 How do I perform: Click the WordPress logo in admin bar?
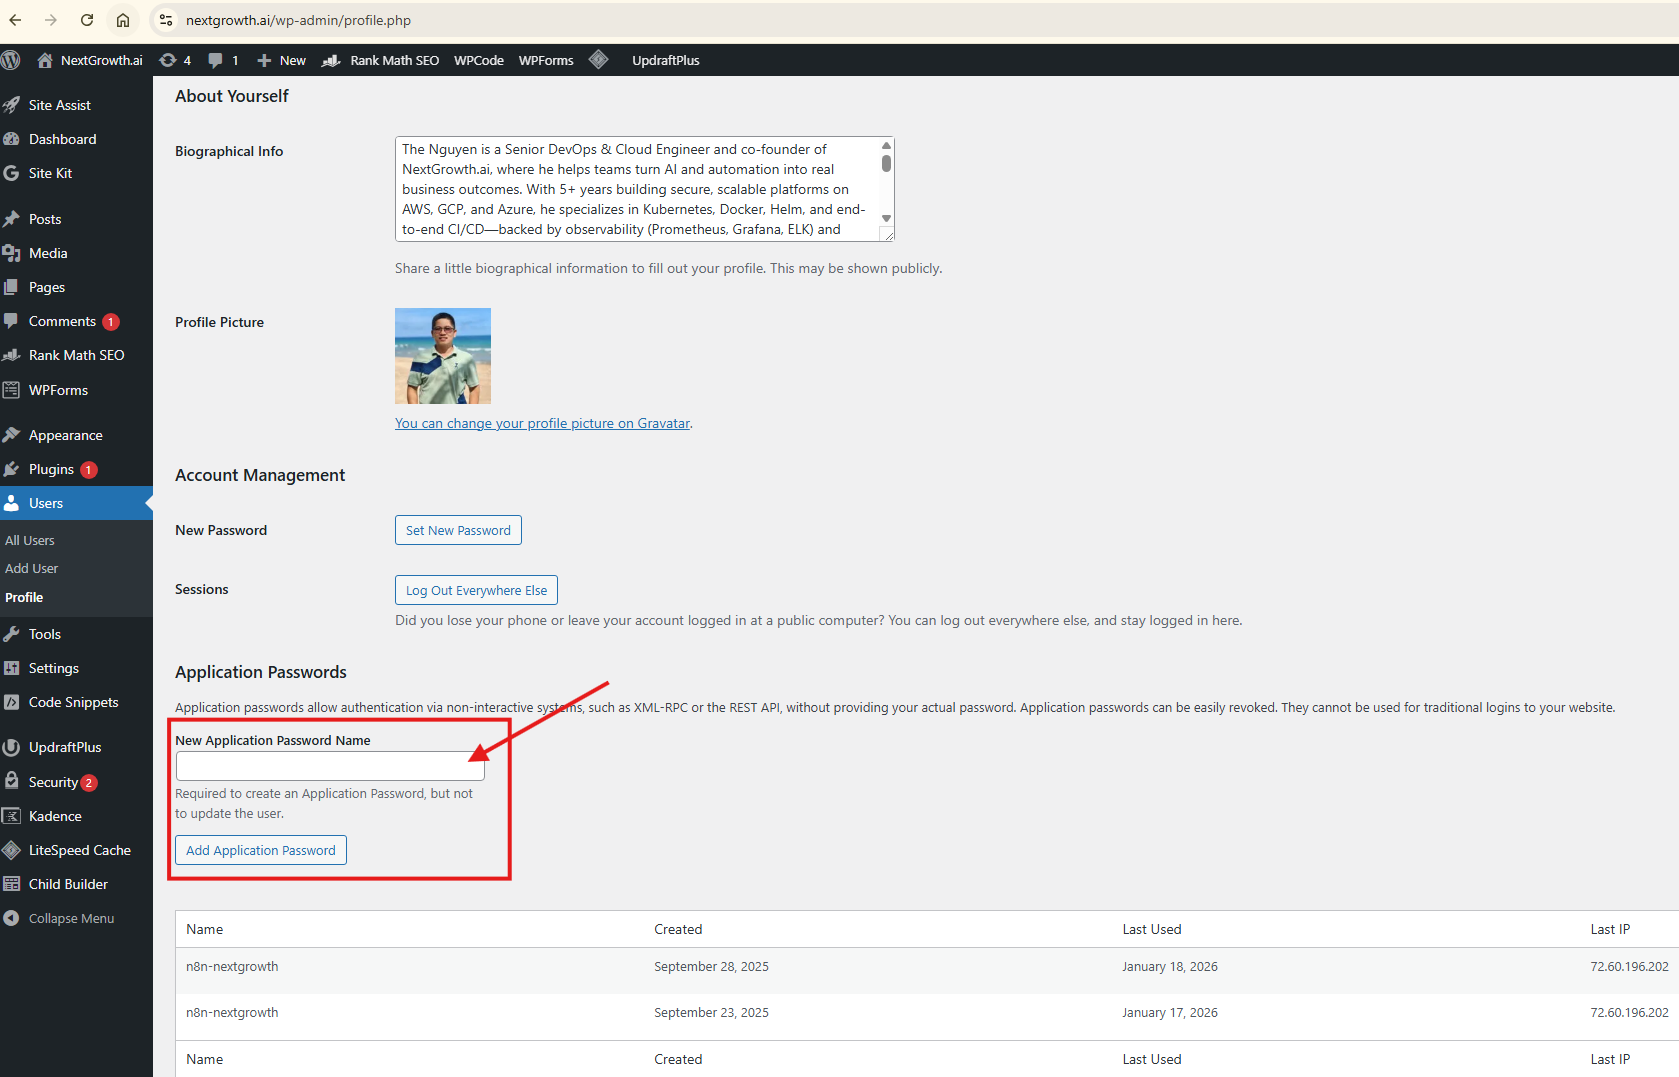[x=11, y=60]
